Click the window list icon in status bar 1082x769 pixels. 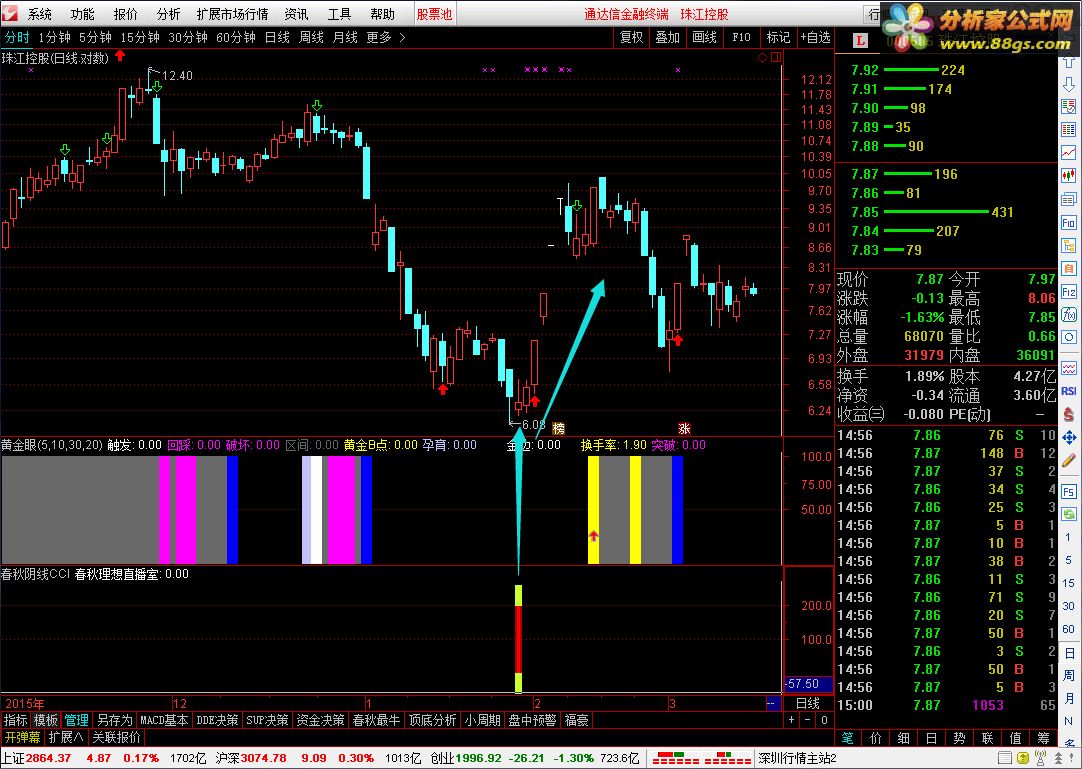[1005, 758]
